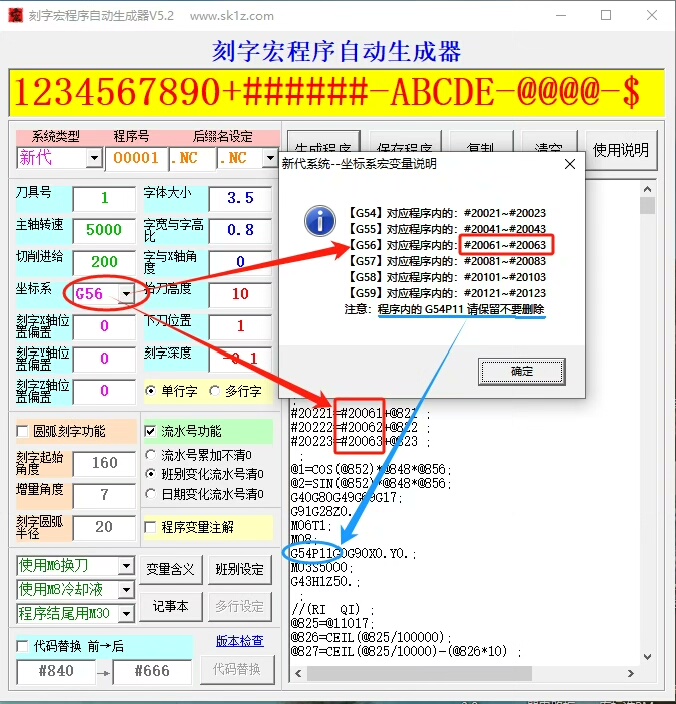The image size is (676, 704).
Task: Click the 刻字圆弧半径 field showing 20
Action: point(104,527)
